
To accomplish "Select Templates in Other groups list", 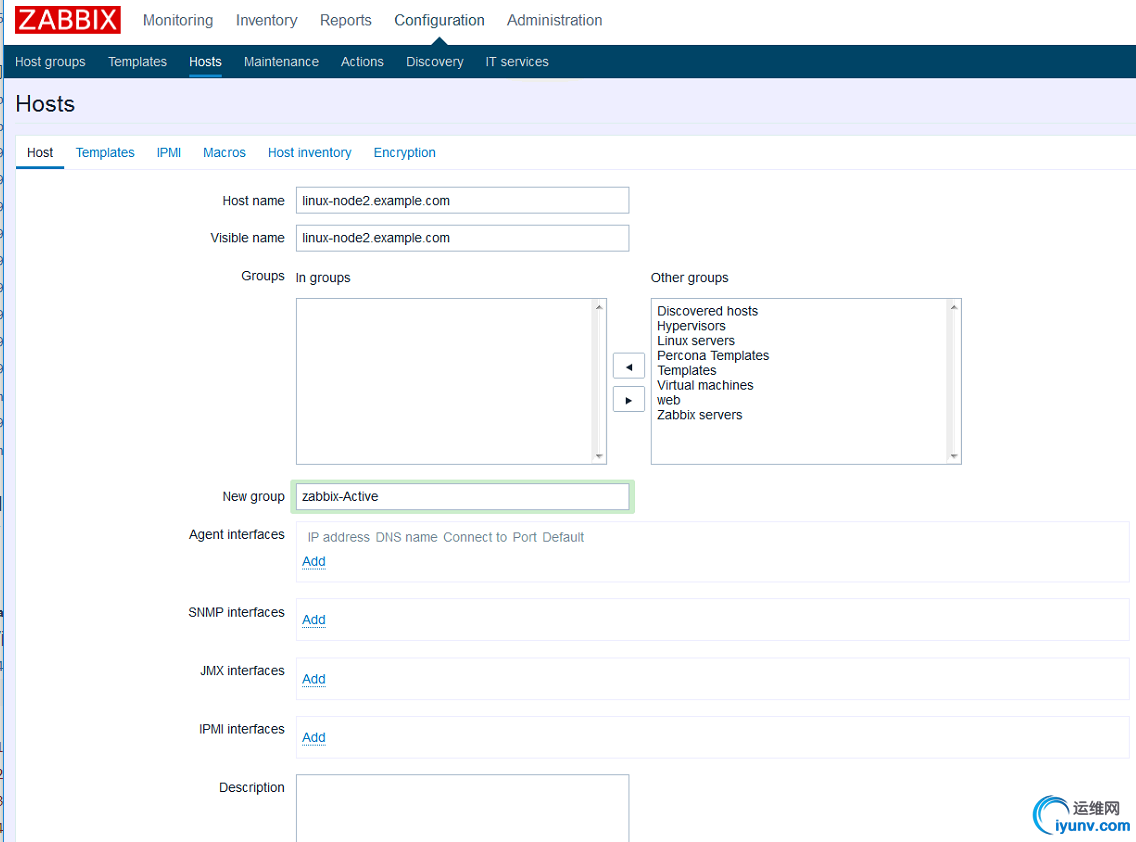I will [686, 370].
